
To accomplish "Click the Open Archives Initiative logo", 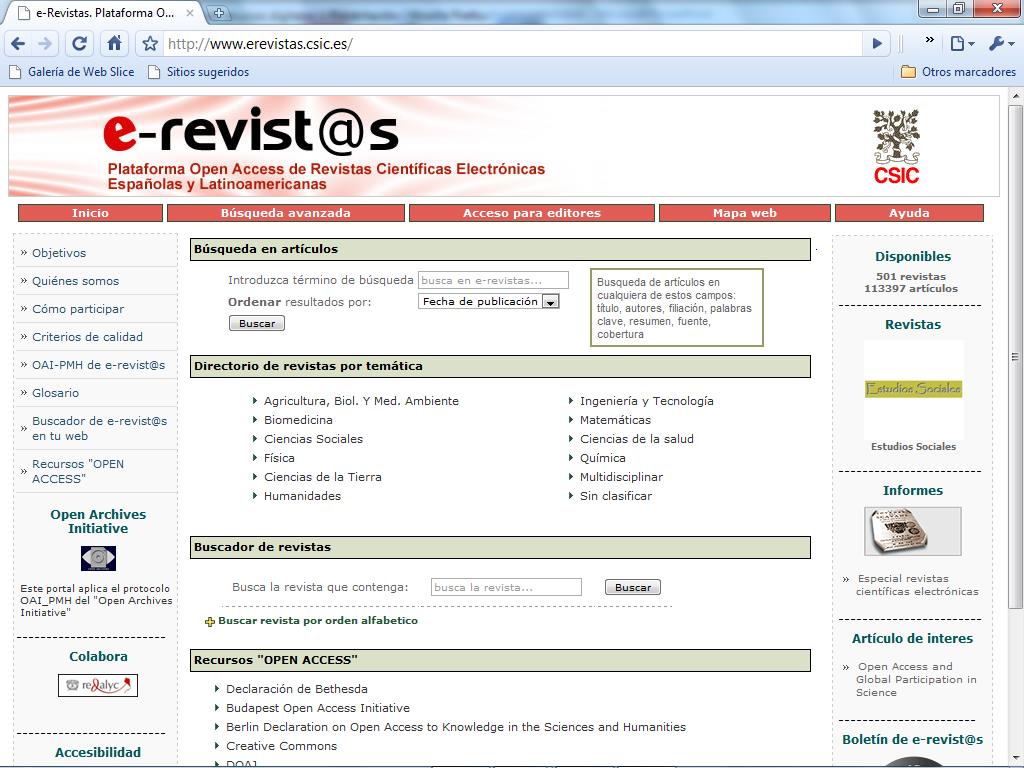I will tap(98, 558).
